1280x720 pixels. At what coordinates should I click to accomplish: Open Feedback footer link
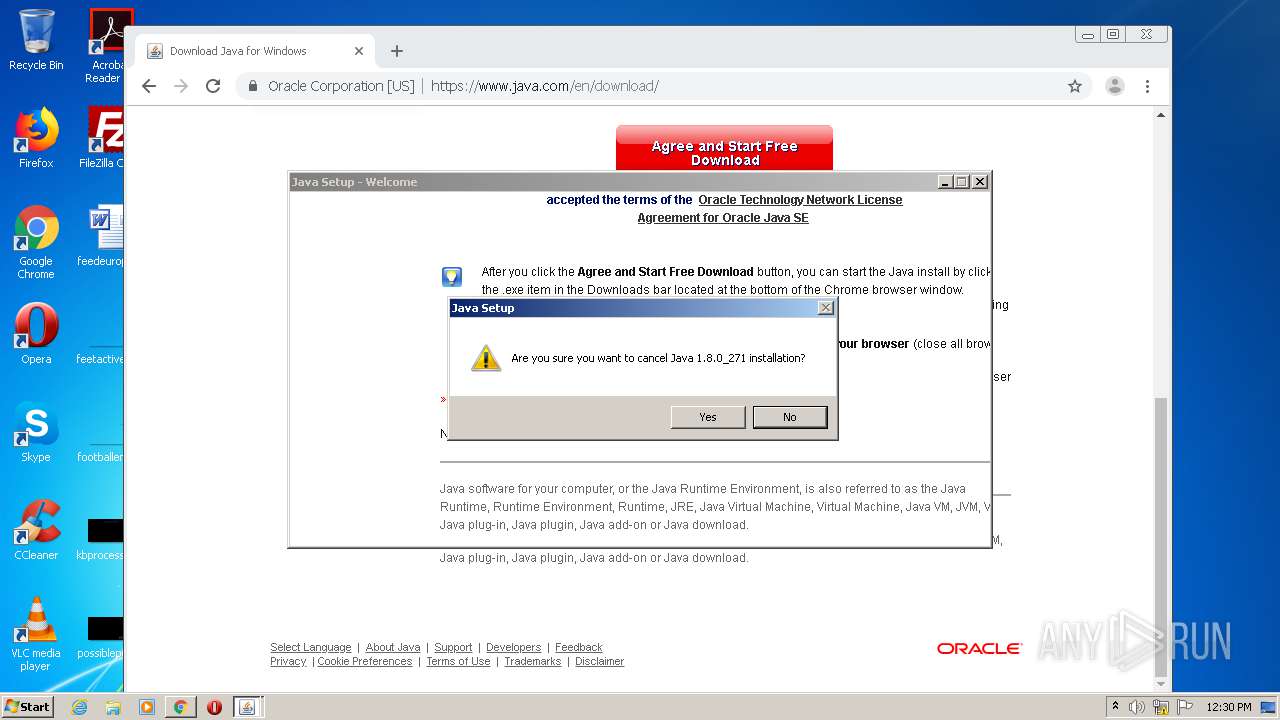point(579,647)
